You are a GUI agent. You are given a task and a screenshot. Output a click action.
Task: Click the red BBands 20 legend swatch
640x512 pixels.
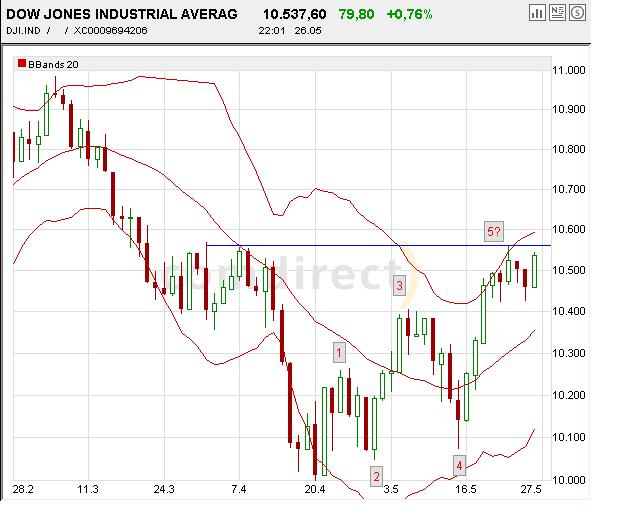coord(22,63)
